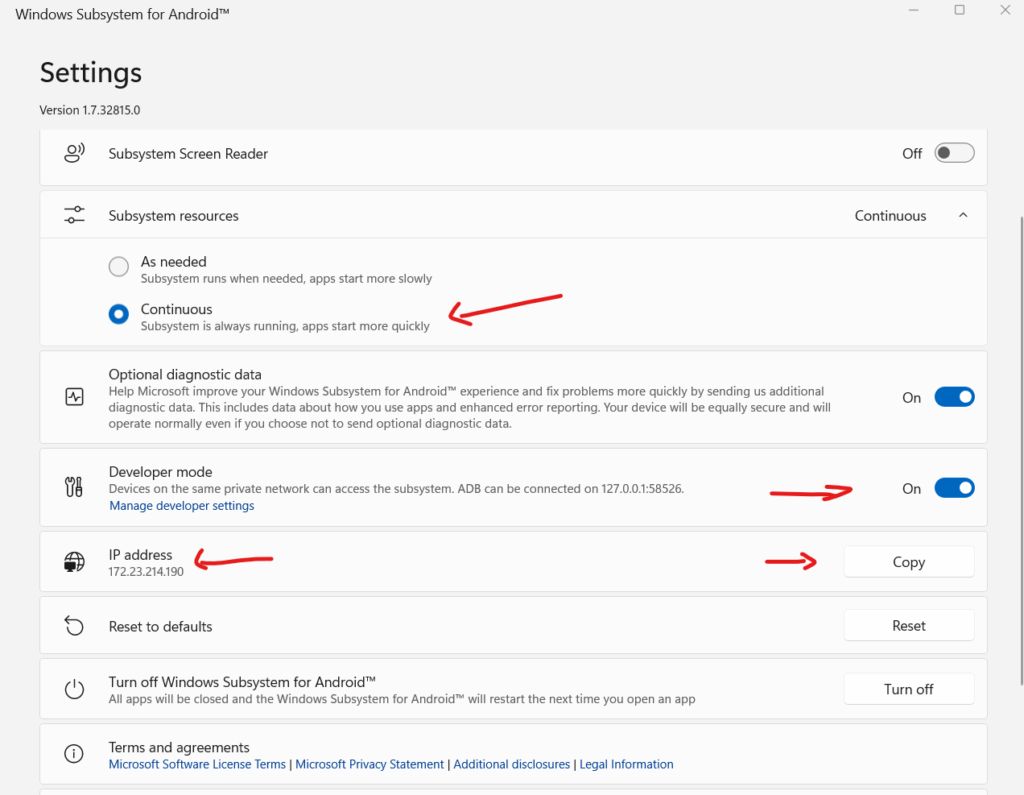Click the Optional diagnostic data icon
This screenshot has height=795, width=1024.
pyautogui.click(x=74, y=397)
